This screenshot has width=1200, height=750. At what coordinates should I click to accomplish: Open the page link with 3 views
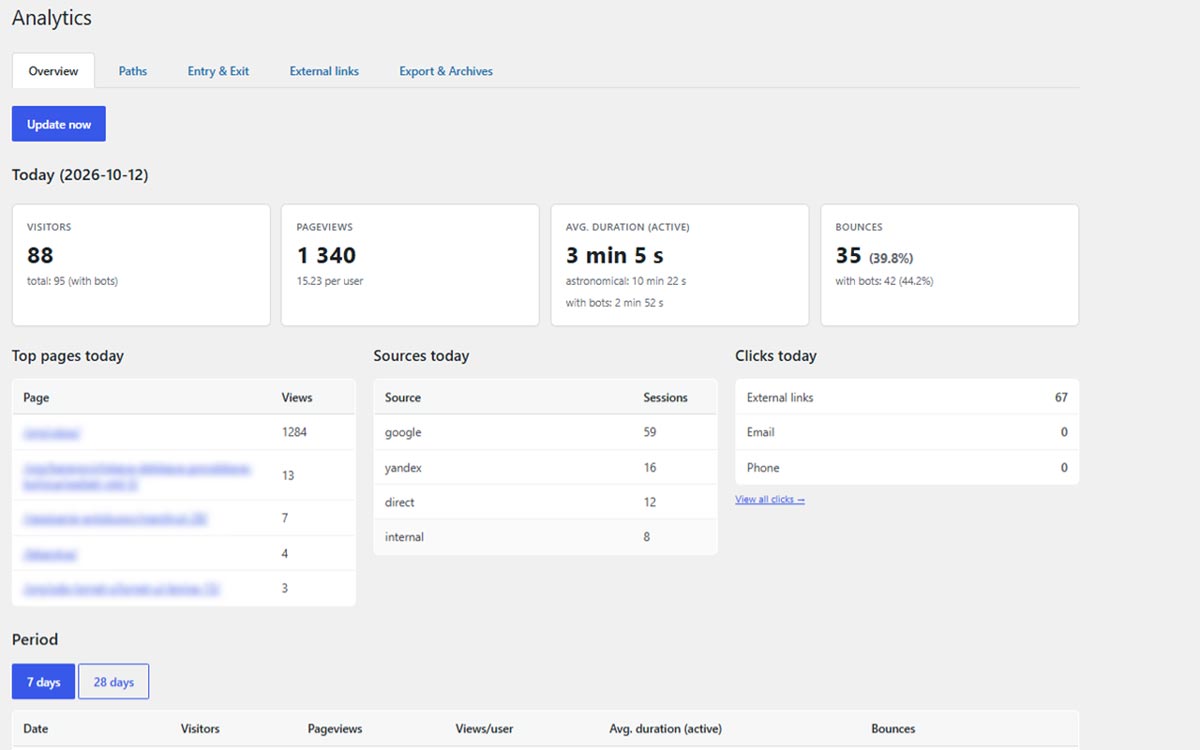[x=121, y=589]
